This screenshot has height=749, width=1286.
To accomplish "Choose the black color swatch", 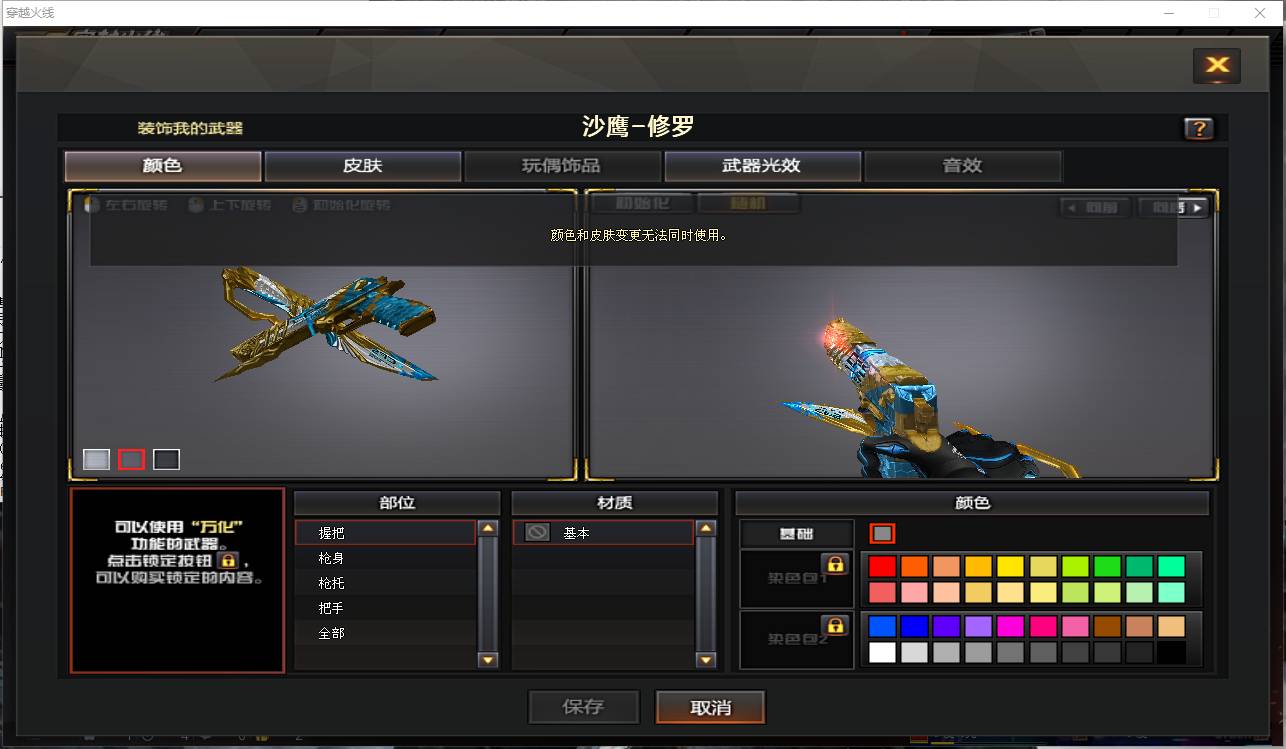I will tap(1171, 652).
